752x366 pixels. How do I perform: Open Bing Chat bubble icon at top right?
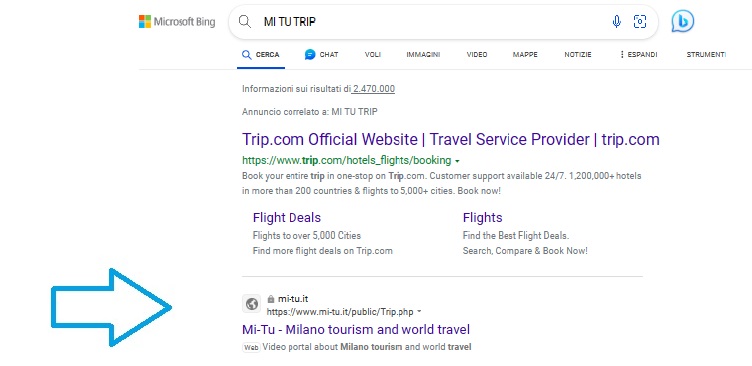click(x=682, y=21)
